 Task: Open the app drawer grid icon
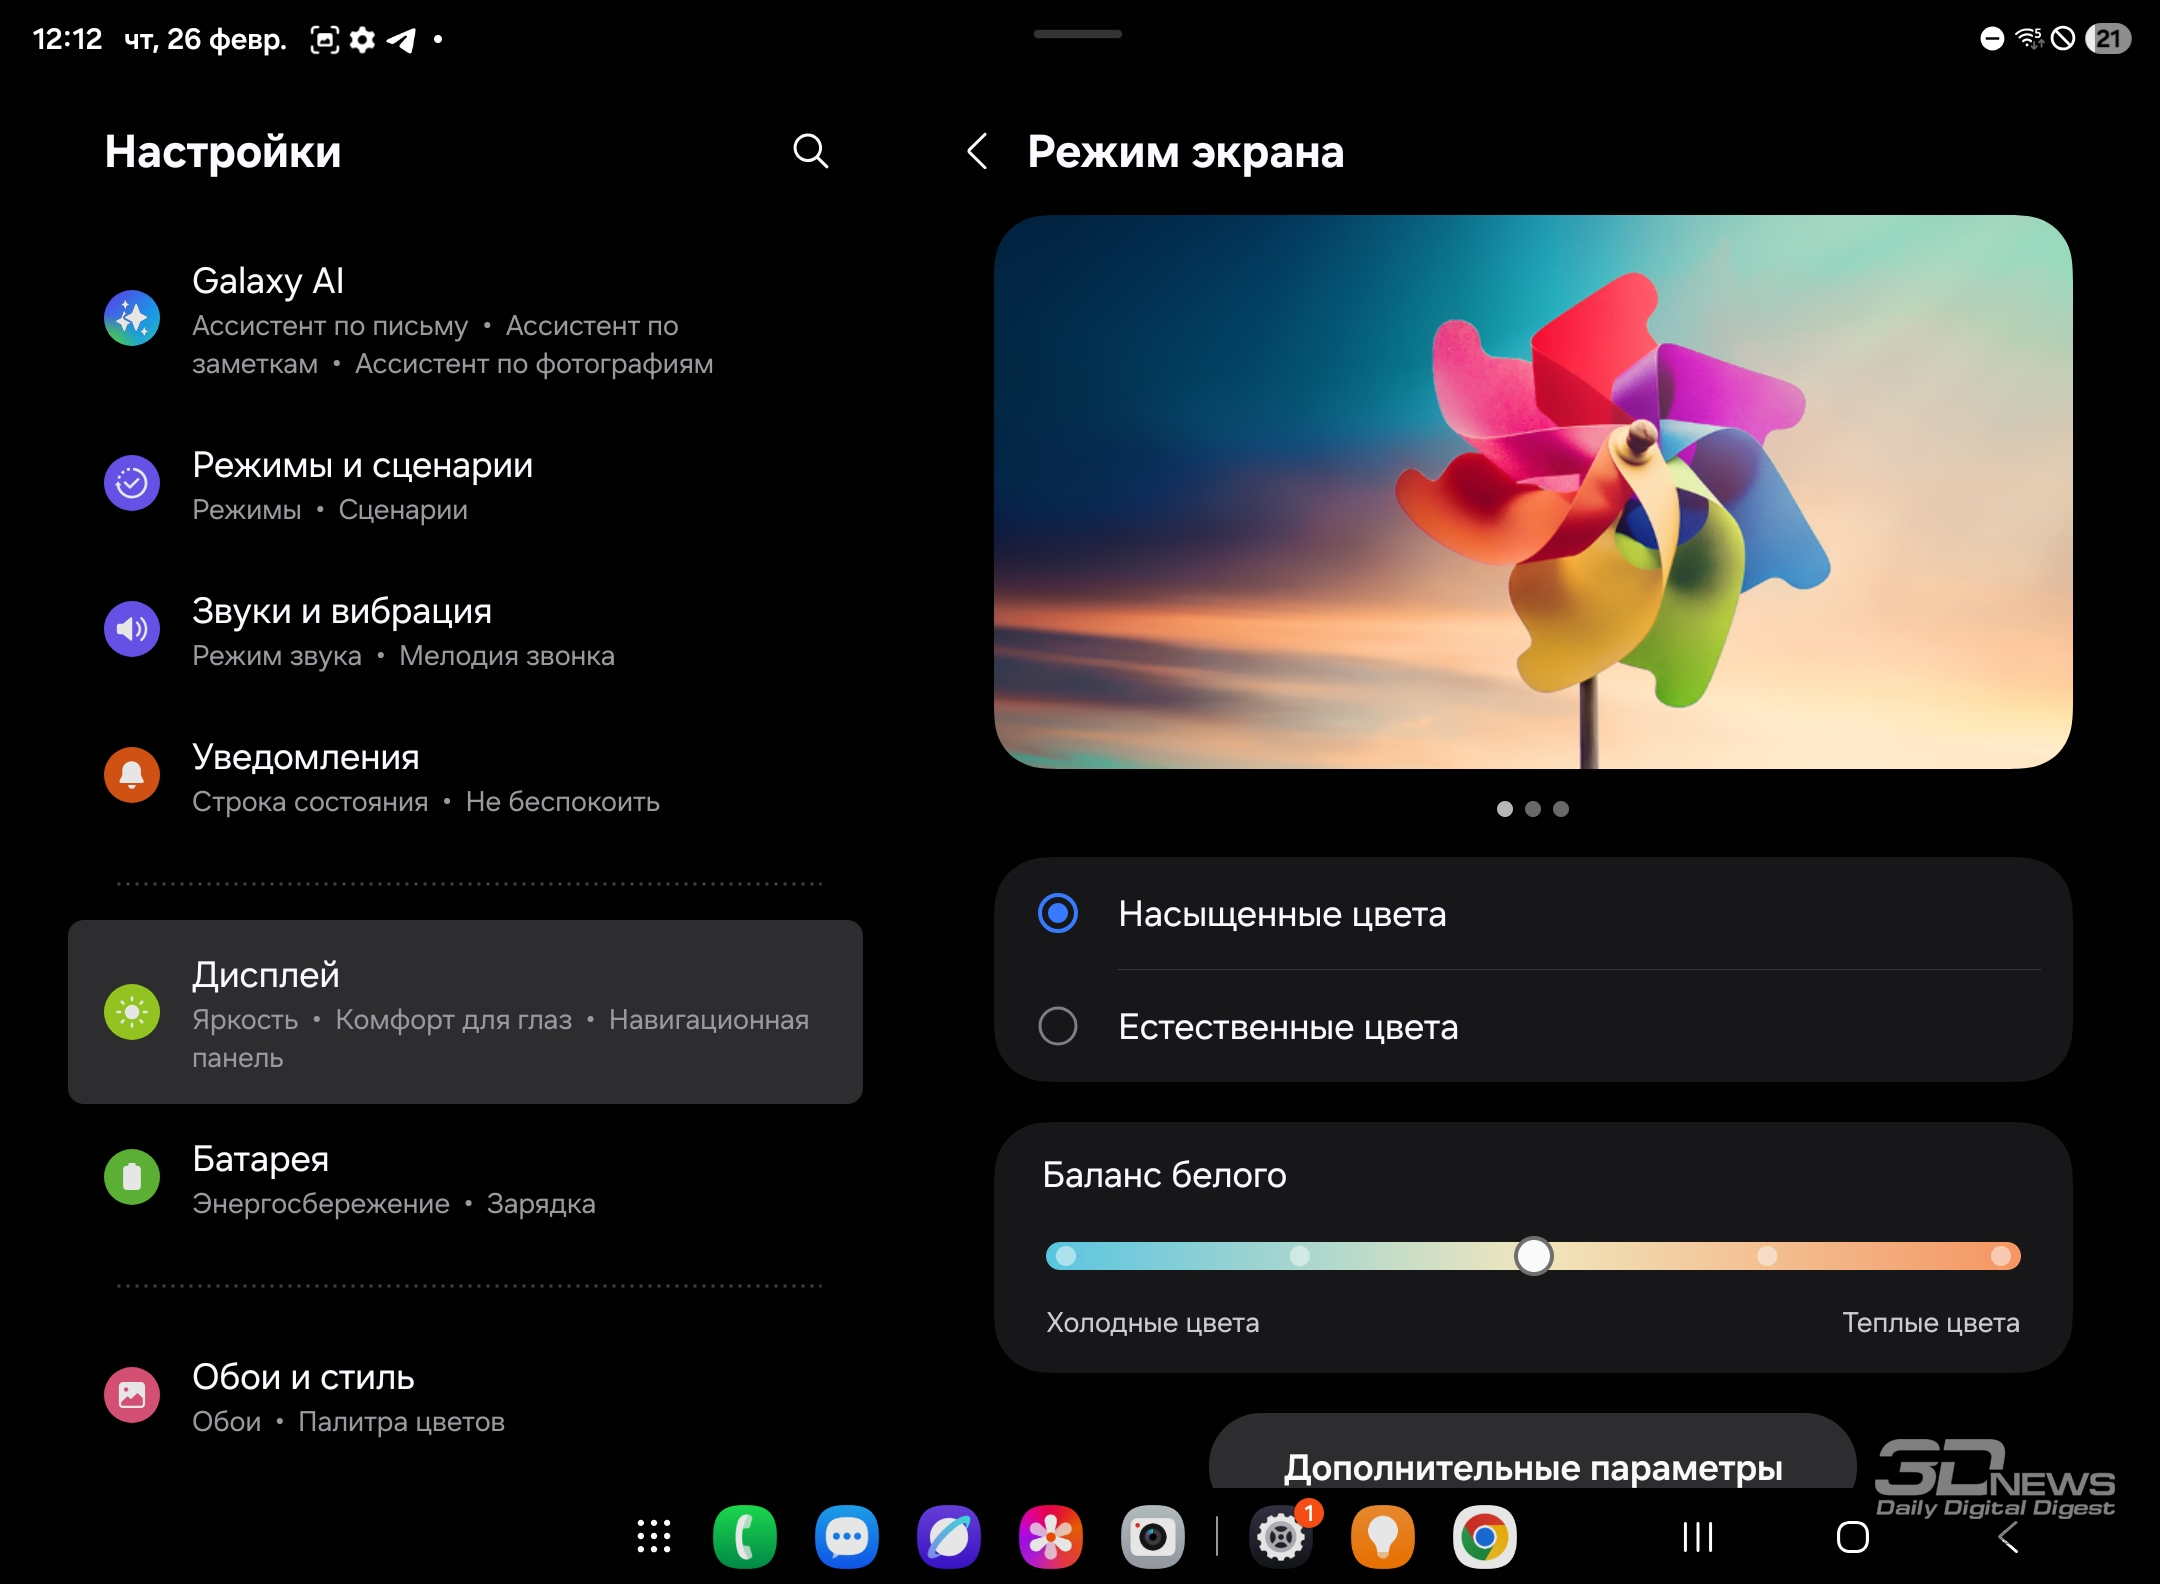(x=654, y=1537)
